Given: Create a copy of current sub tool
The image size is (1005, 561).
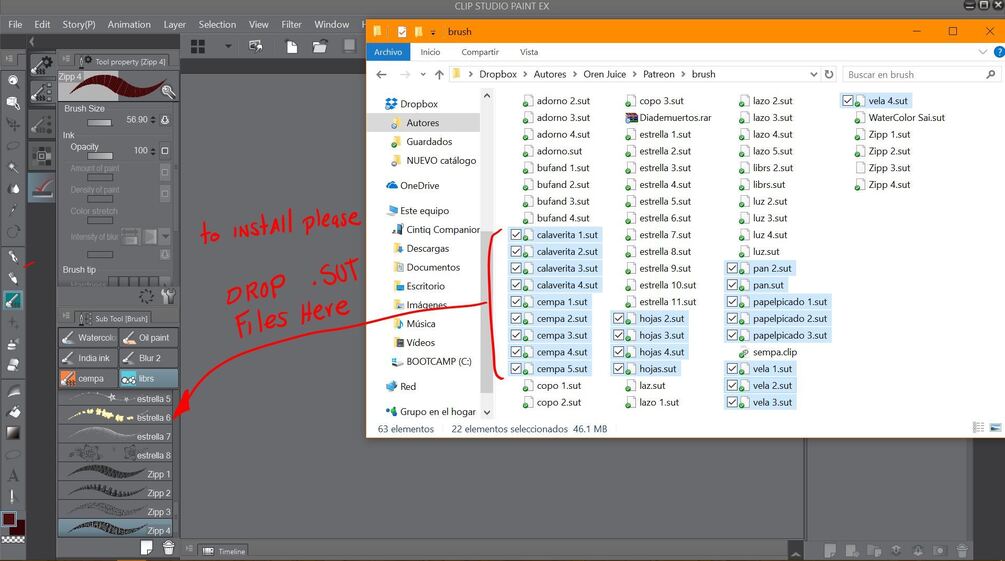Looking at the screenshot, I should pos(147,547).
